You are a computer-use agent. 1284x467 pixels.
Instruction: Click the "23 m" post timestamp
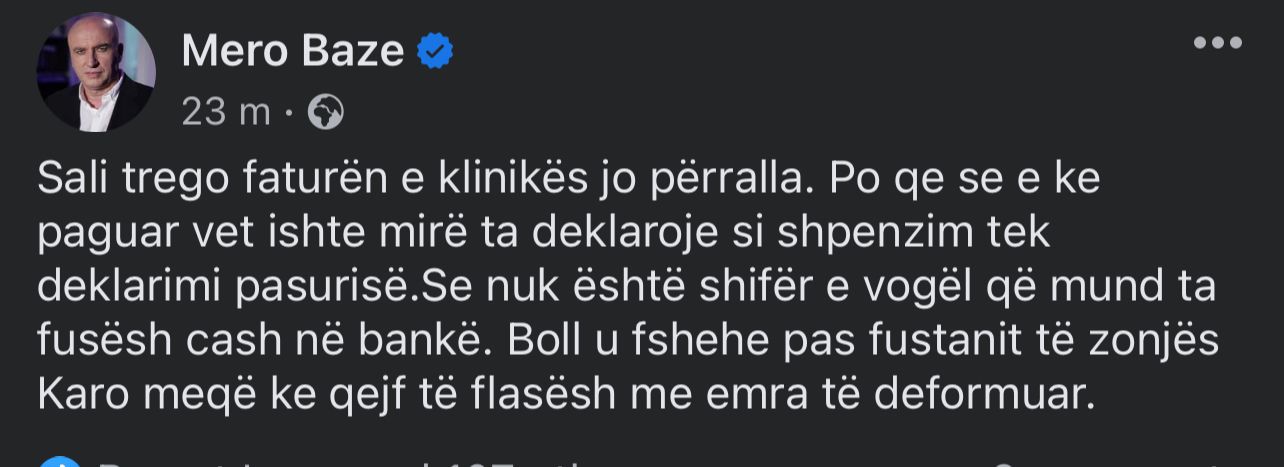coord(226,112)
